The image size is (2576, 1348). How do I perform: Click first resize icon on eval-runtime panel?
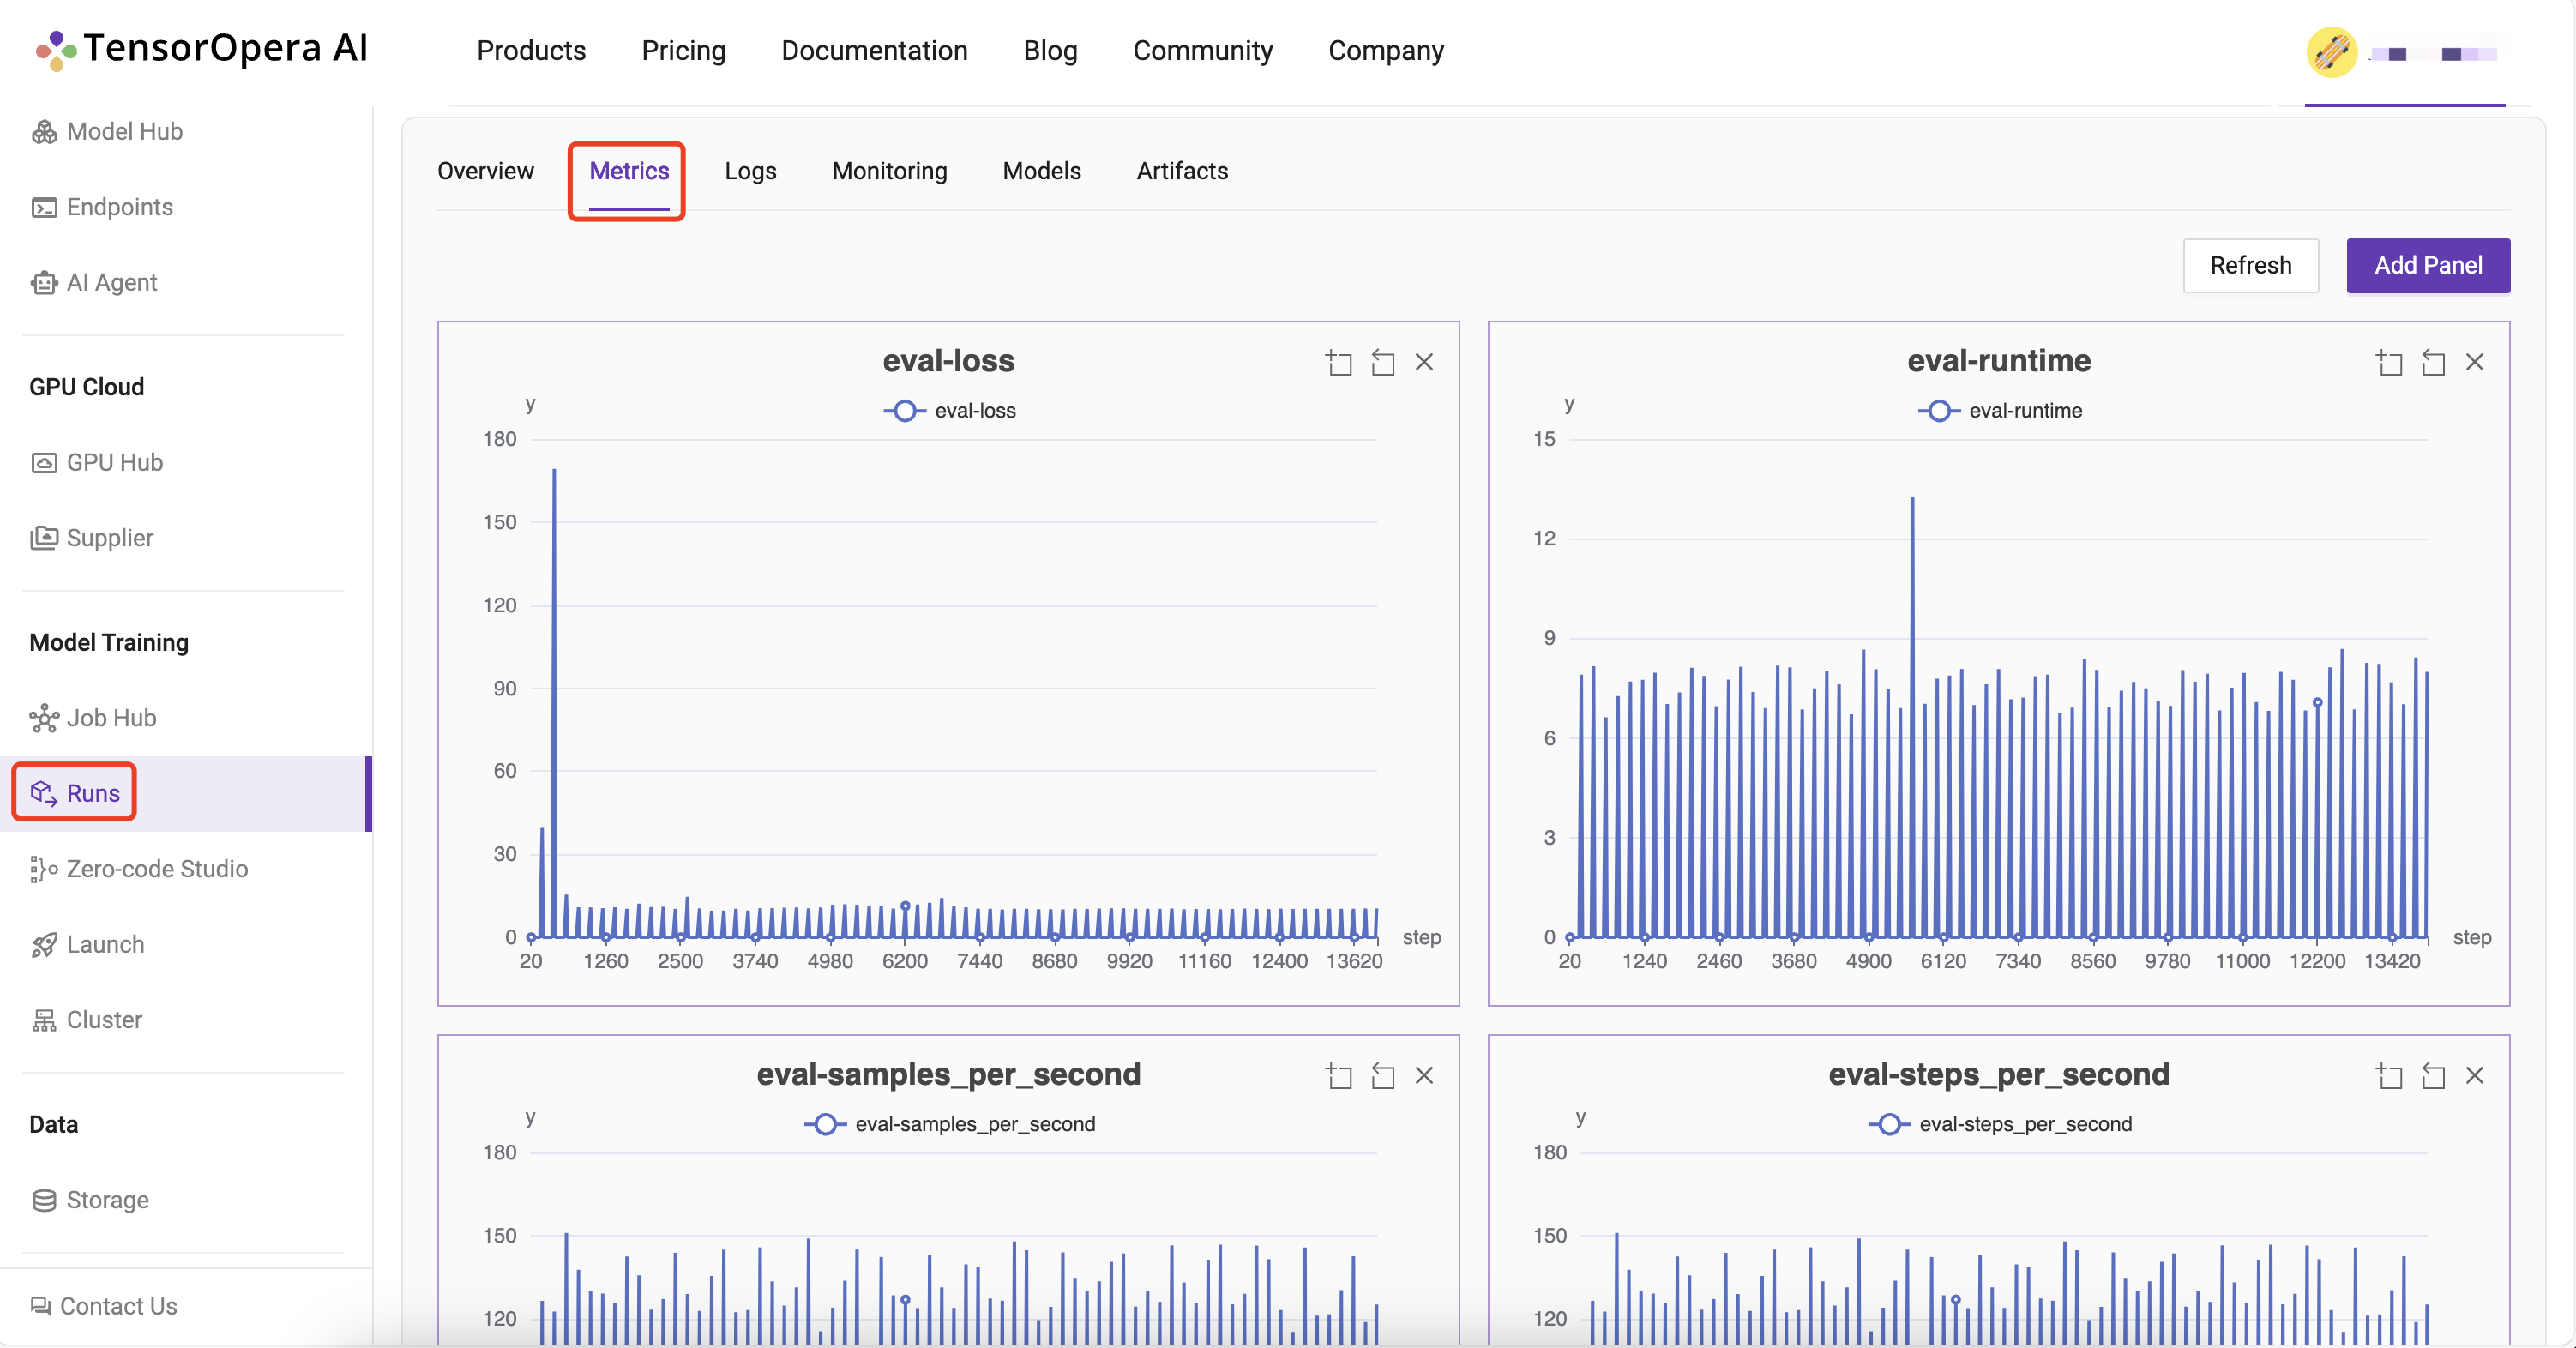tap(2389, 362)
